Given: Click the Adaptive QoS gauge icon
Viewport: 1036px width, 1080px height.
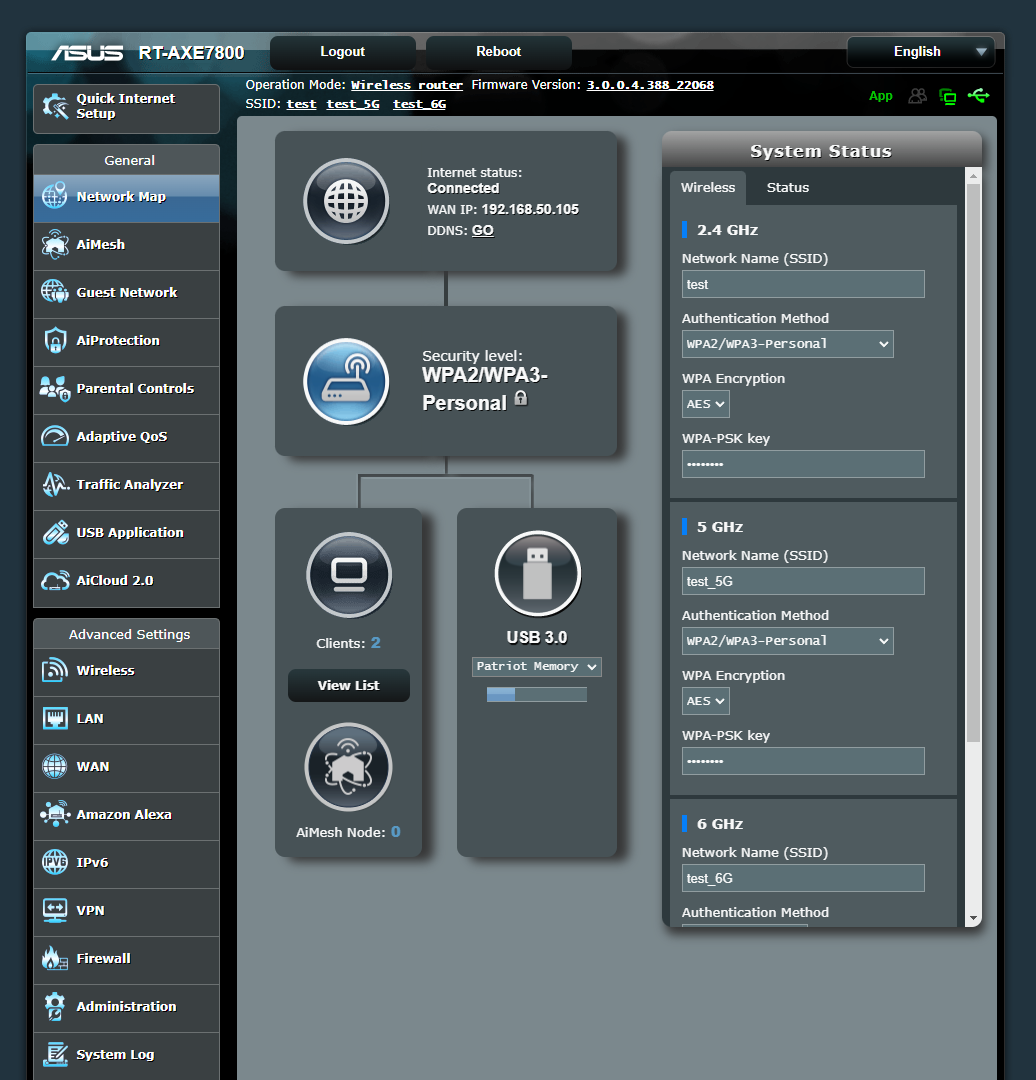Looking at the screenshot, I should 55,437.
